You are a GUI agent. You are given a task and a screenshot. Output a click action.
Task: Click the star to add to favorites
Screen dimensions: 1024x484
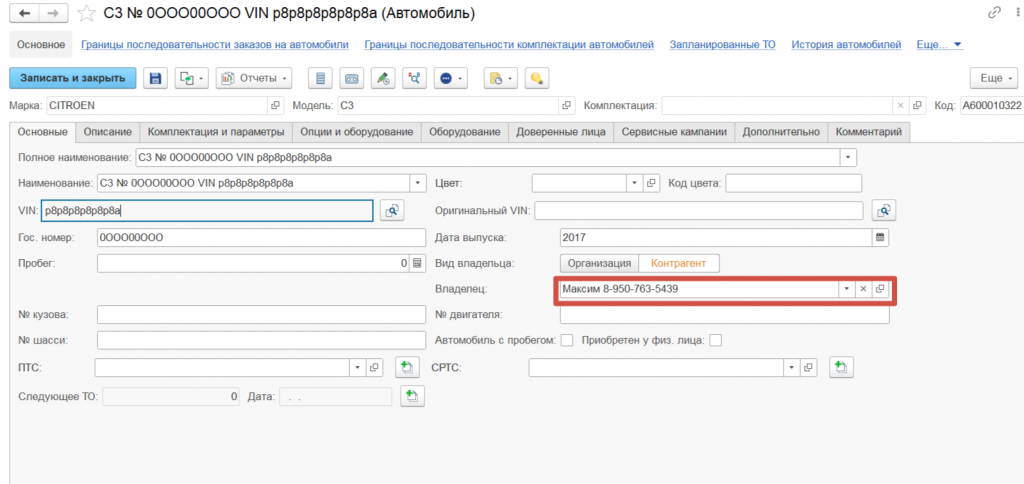(x=88, y=14)
